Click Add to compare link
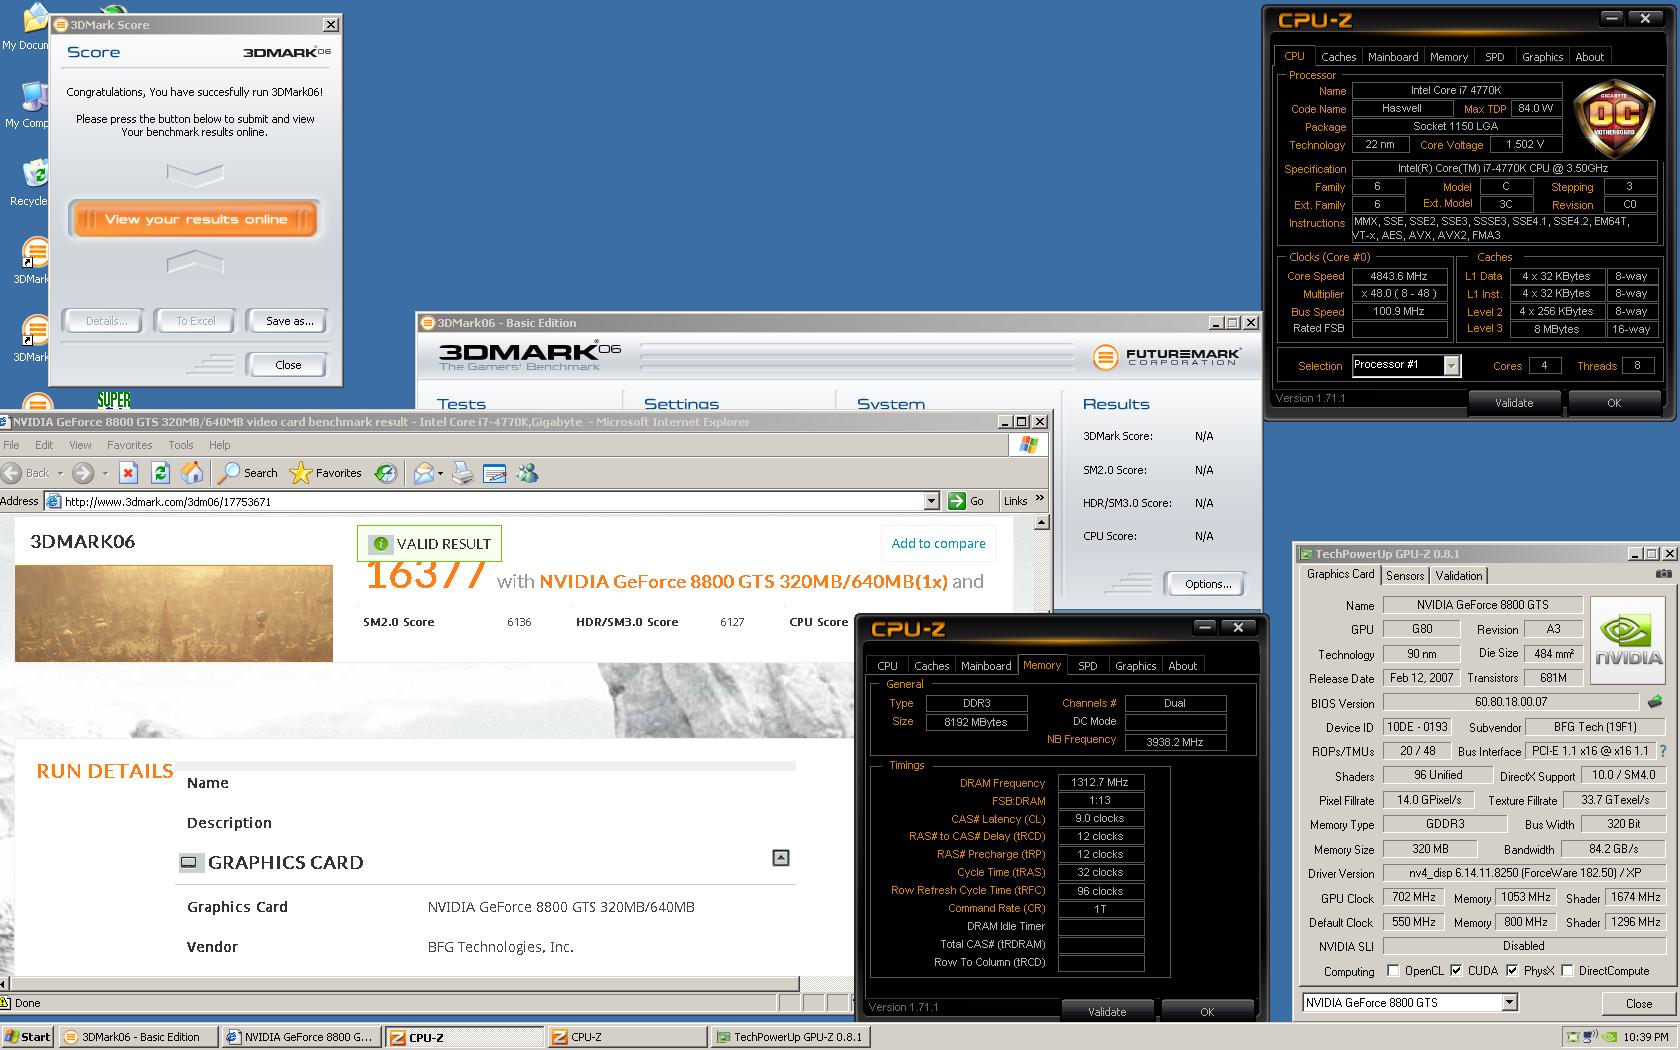 (938, 543)
